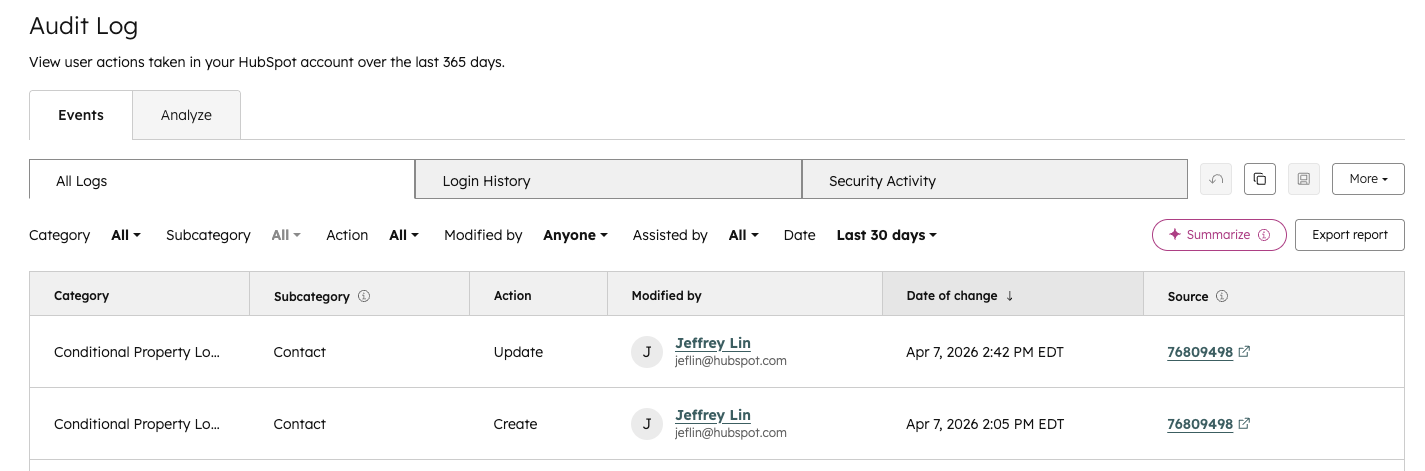Viewport: 1425px width, 471px height.
Task: Open the Category filter dropdown
Action: 126,235
